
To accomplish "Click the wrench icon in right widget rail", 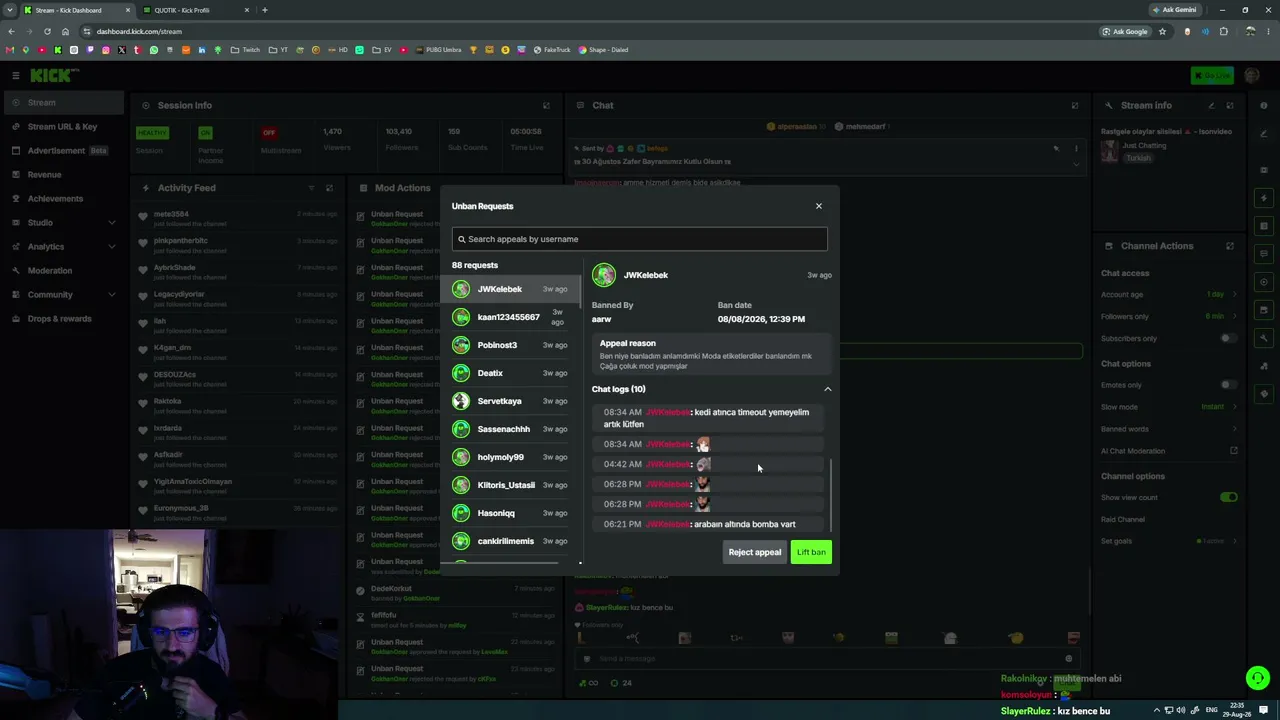I will (x=1264, y=338).
